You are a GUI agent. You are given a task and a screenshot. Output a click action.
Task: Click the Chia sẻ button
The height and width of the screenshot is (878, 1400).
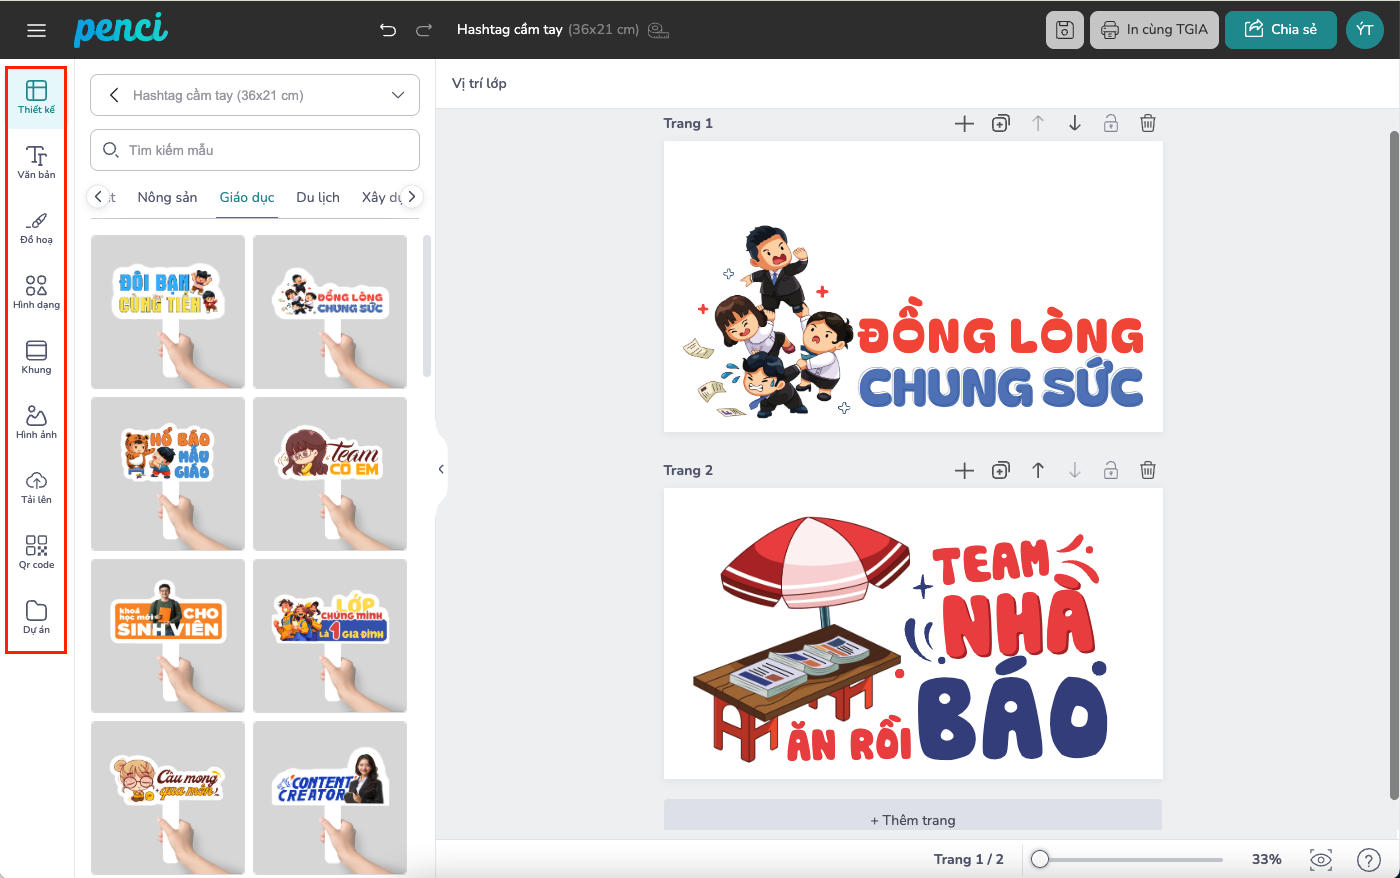coord(1281,30)
